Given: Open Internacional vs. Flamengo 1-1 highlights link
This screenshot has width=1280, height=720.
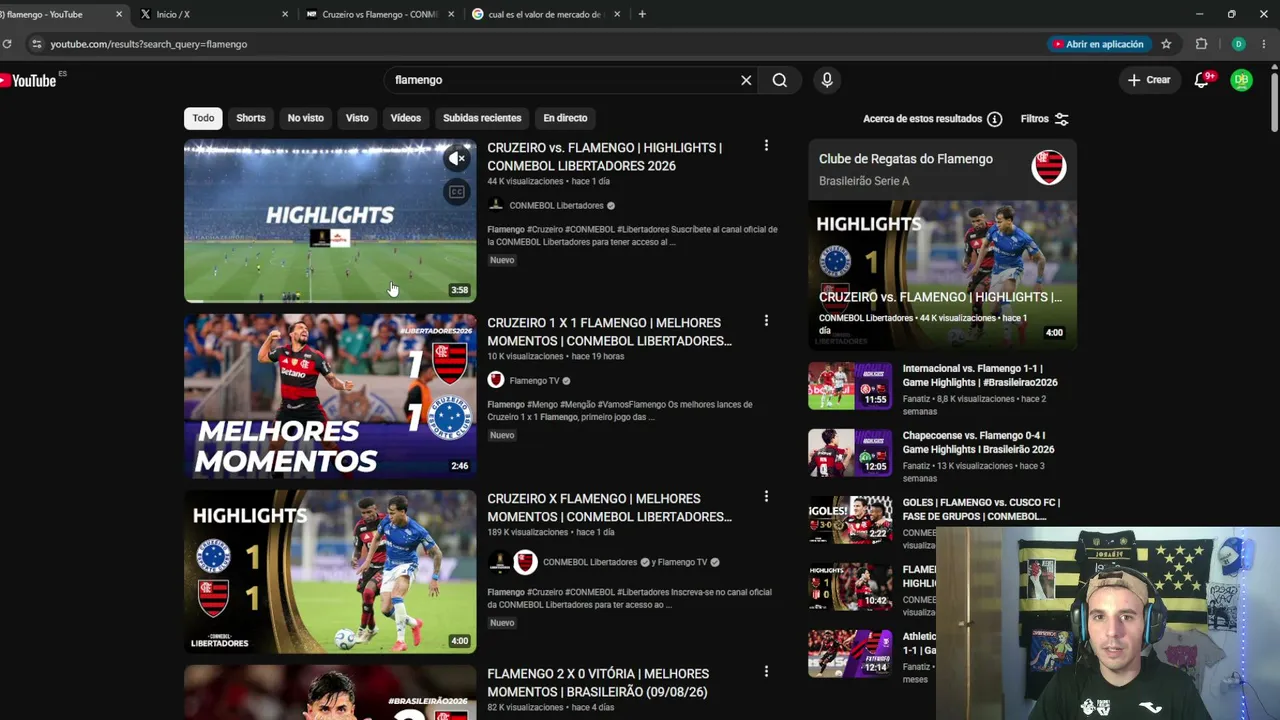Looking at the screenshot, I should pos(980,375).
